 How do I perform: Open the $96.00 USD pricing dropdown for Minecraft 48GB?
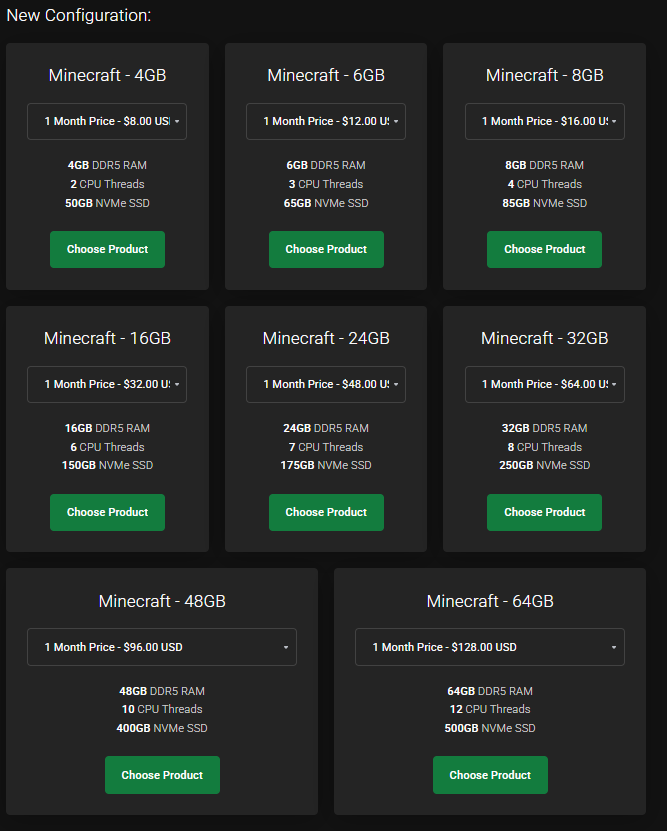(x=161, y=647)
